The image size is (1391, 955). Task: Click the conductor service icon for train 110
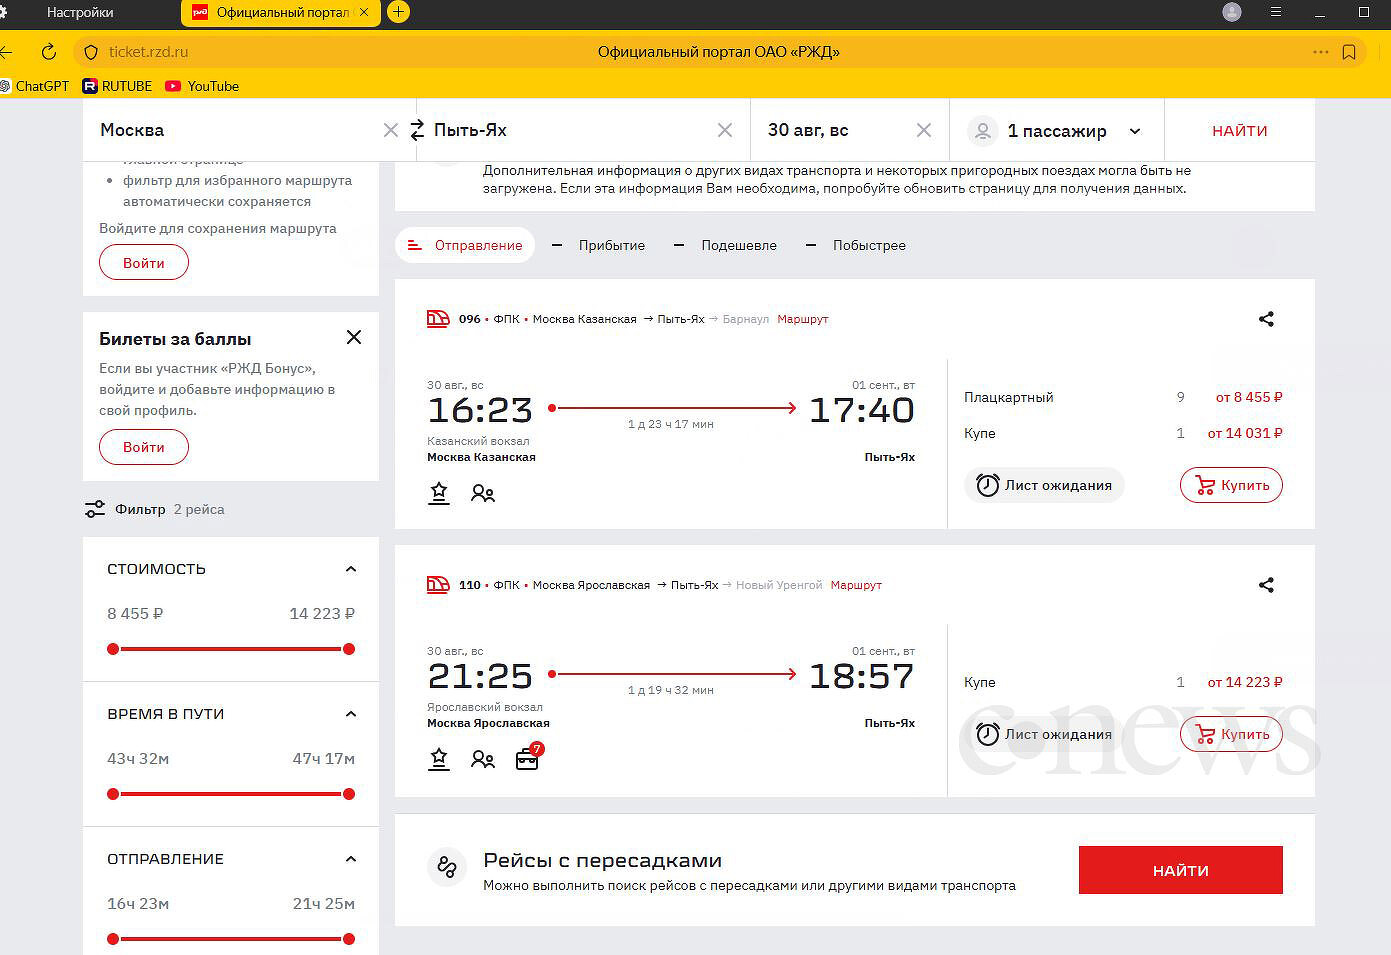click(x=439, y=759)
